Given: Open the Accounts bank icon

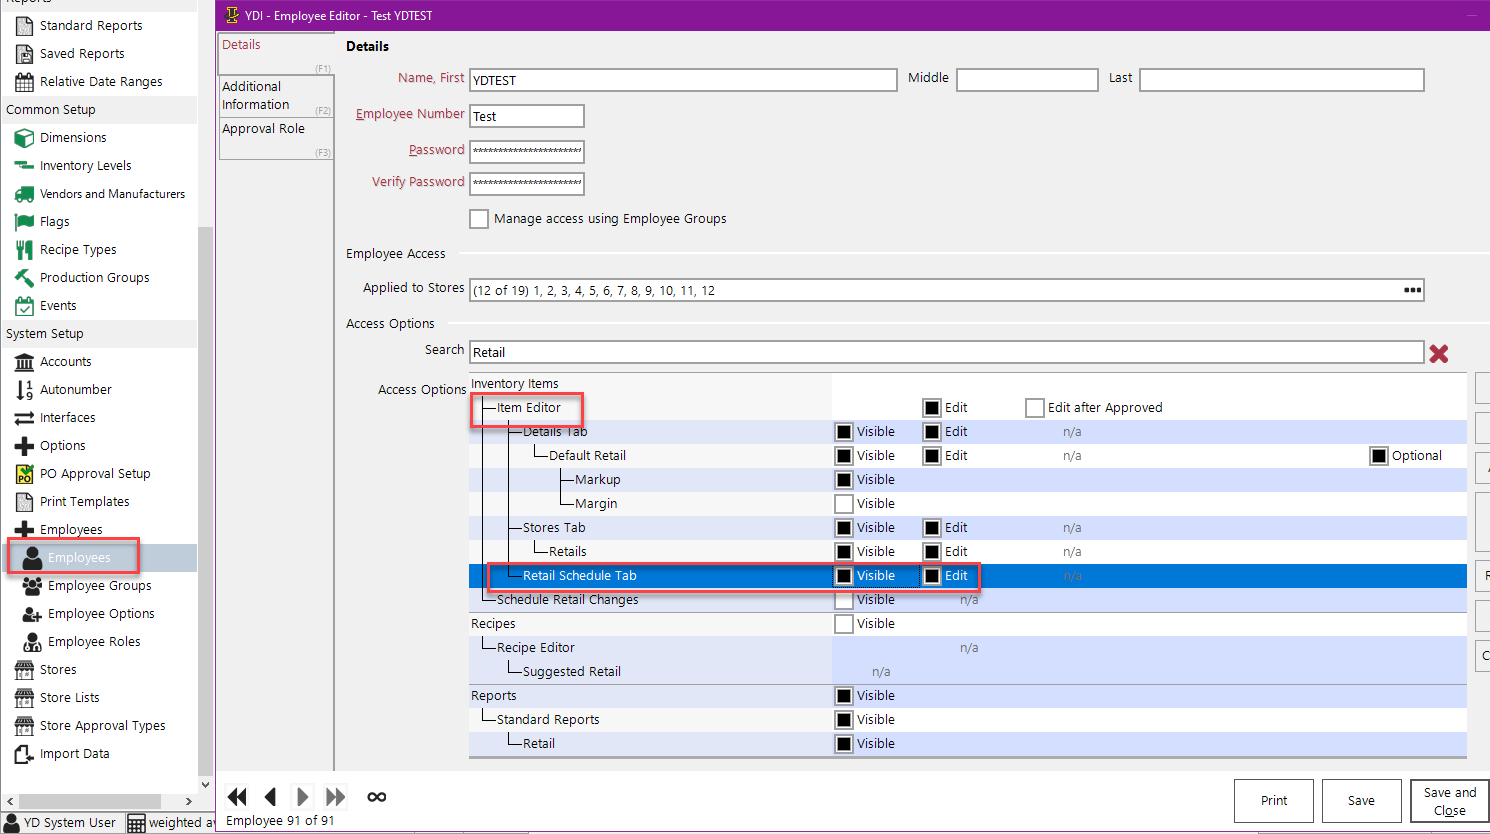Looking at the screenshot, I should click(x=24, y=362).
